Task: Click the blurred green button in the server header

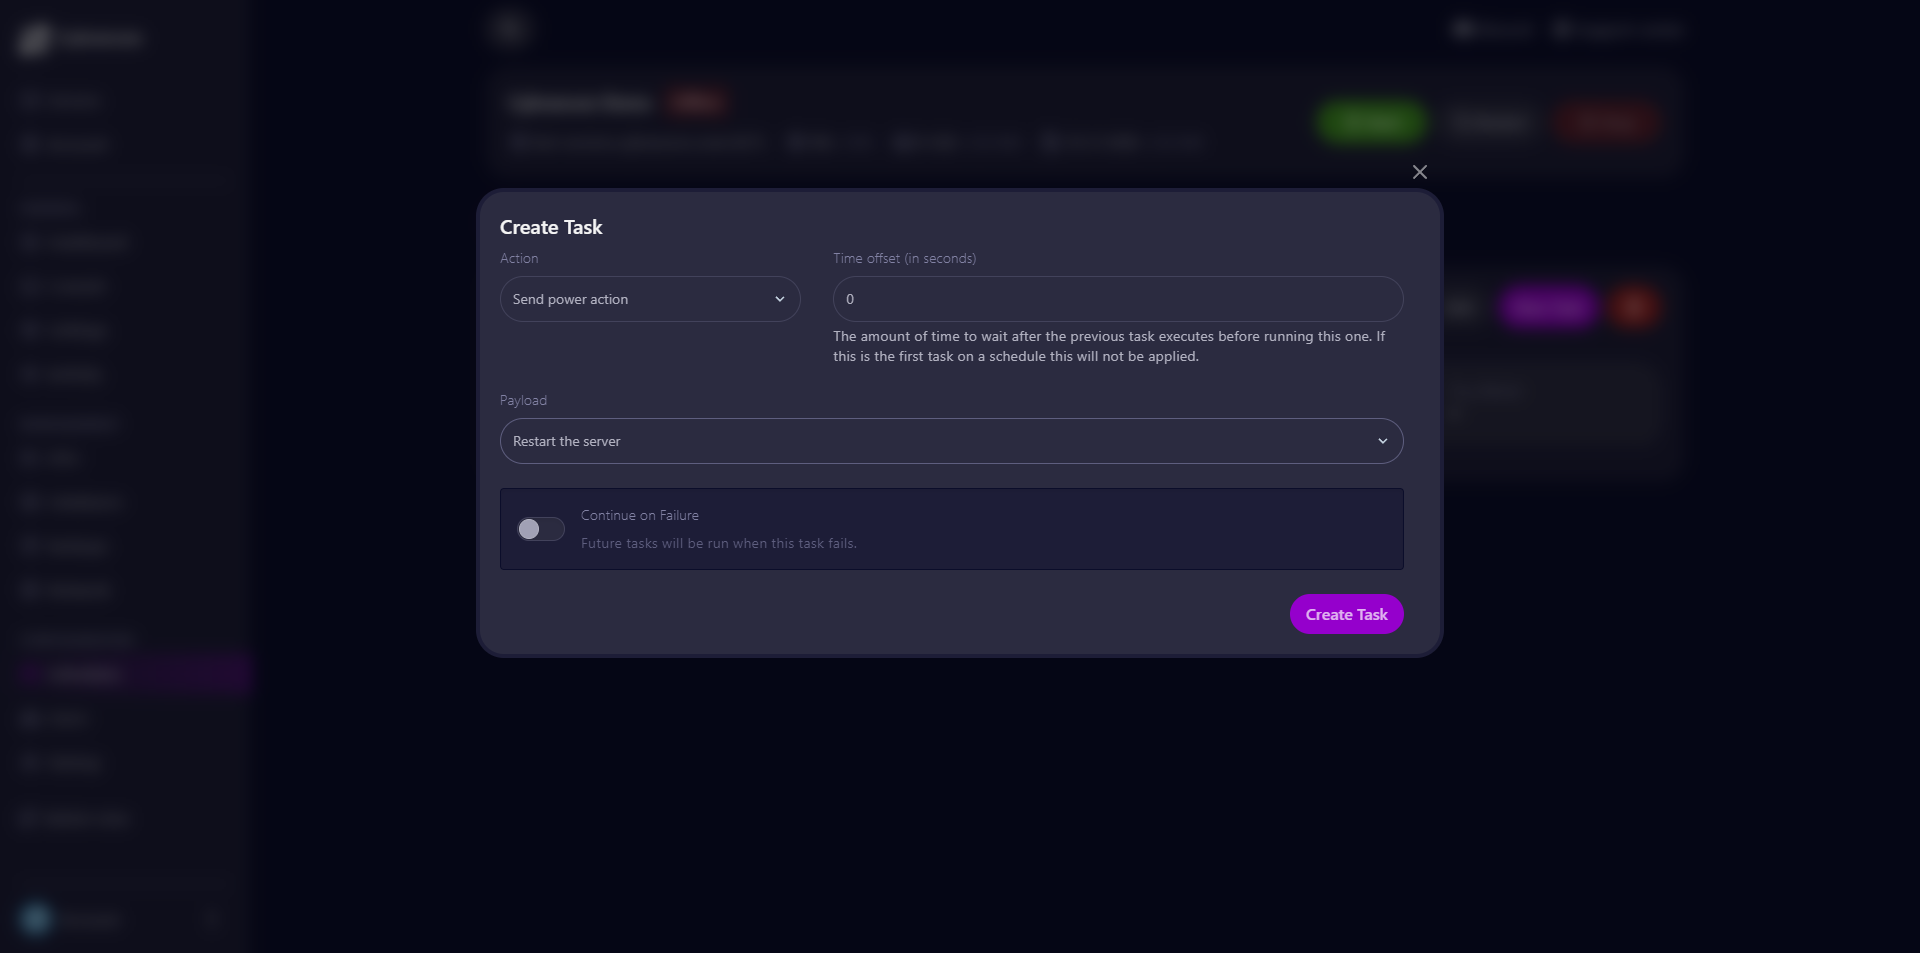Action: pyautogui.click(x=1370, y=122)
